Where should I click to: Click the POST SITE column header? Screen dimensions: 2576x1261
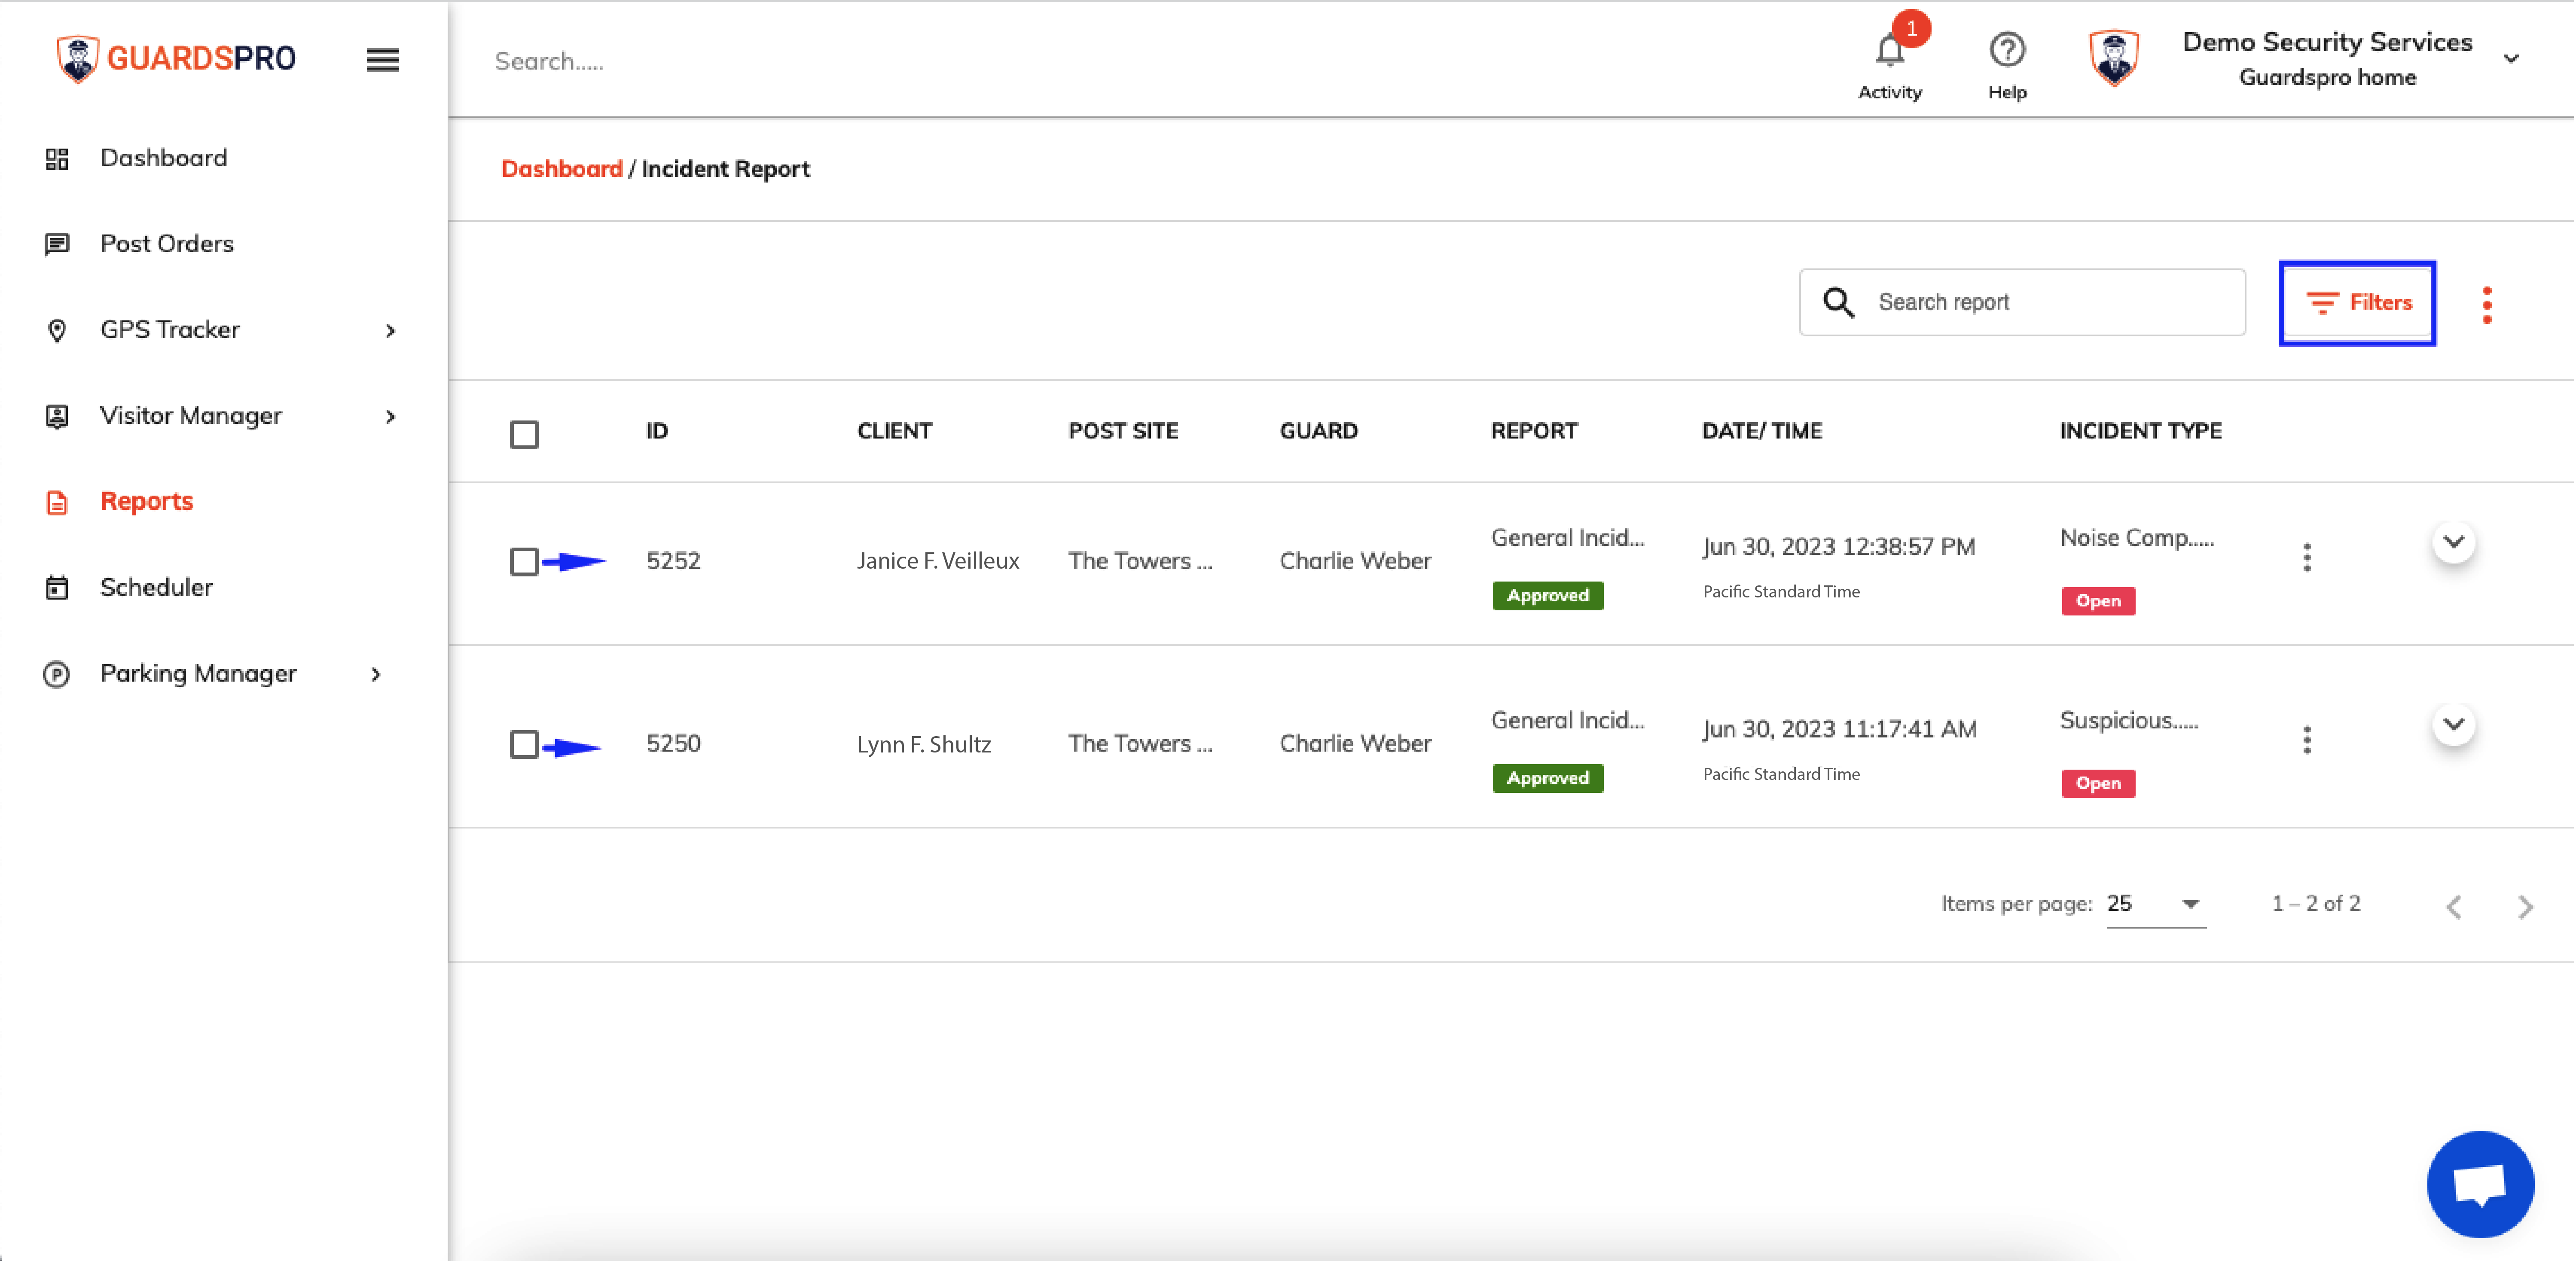click(x=1123, y=431)
